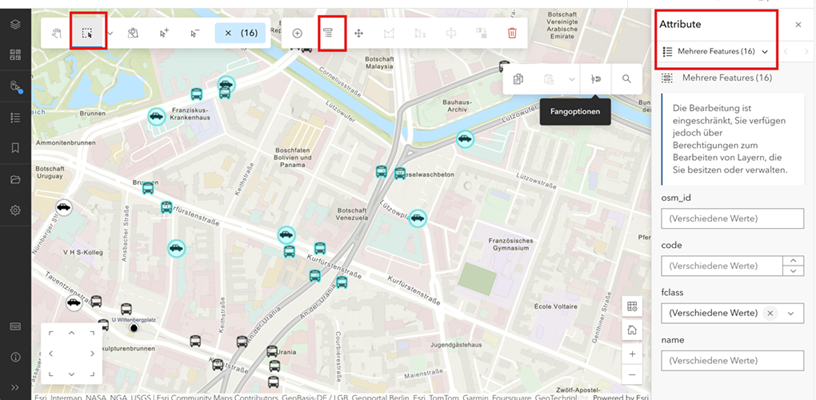This screenshot has width=816, height=400.
Task: Open the Layers panel in sidebar
Action: (15, 24)
